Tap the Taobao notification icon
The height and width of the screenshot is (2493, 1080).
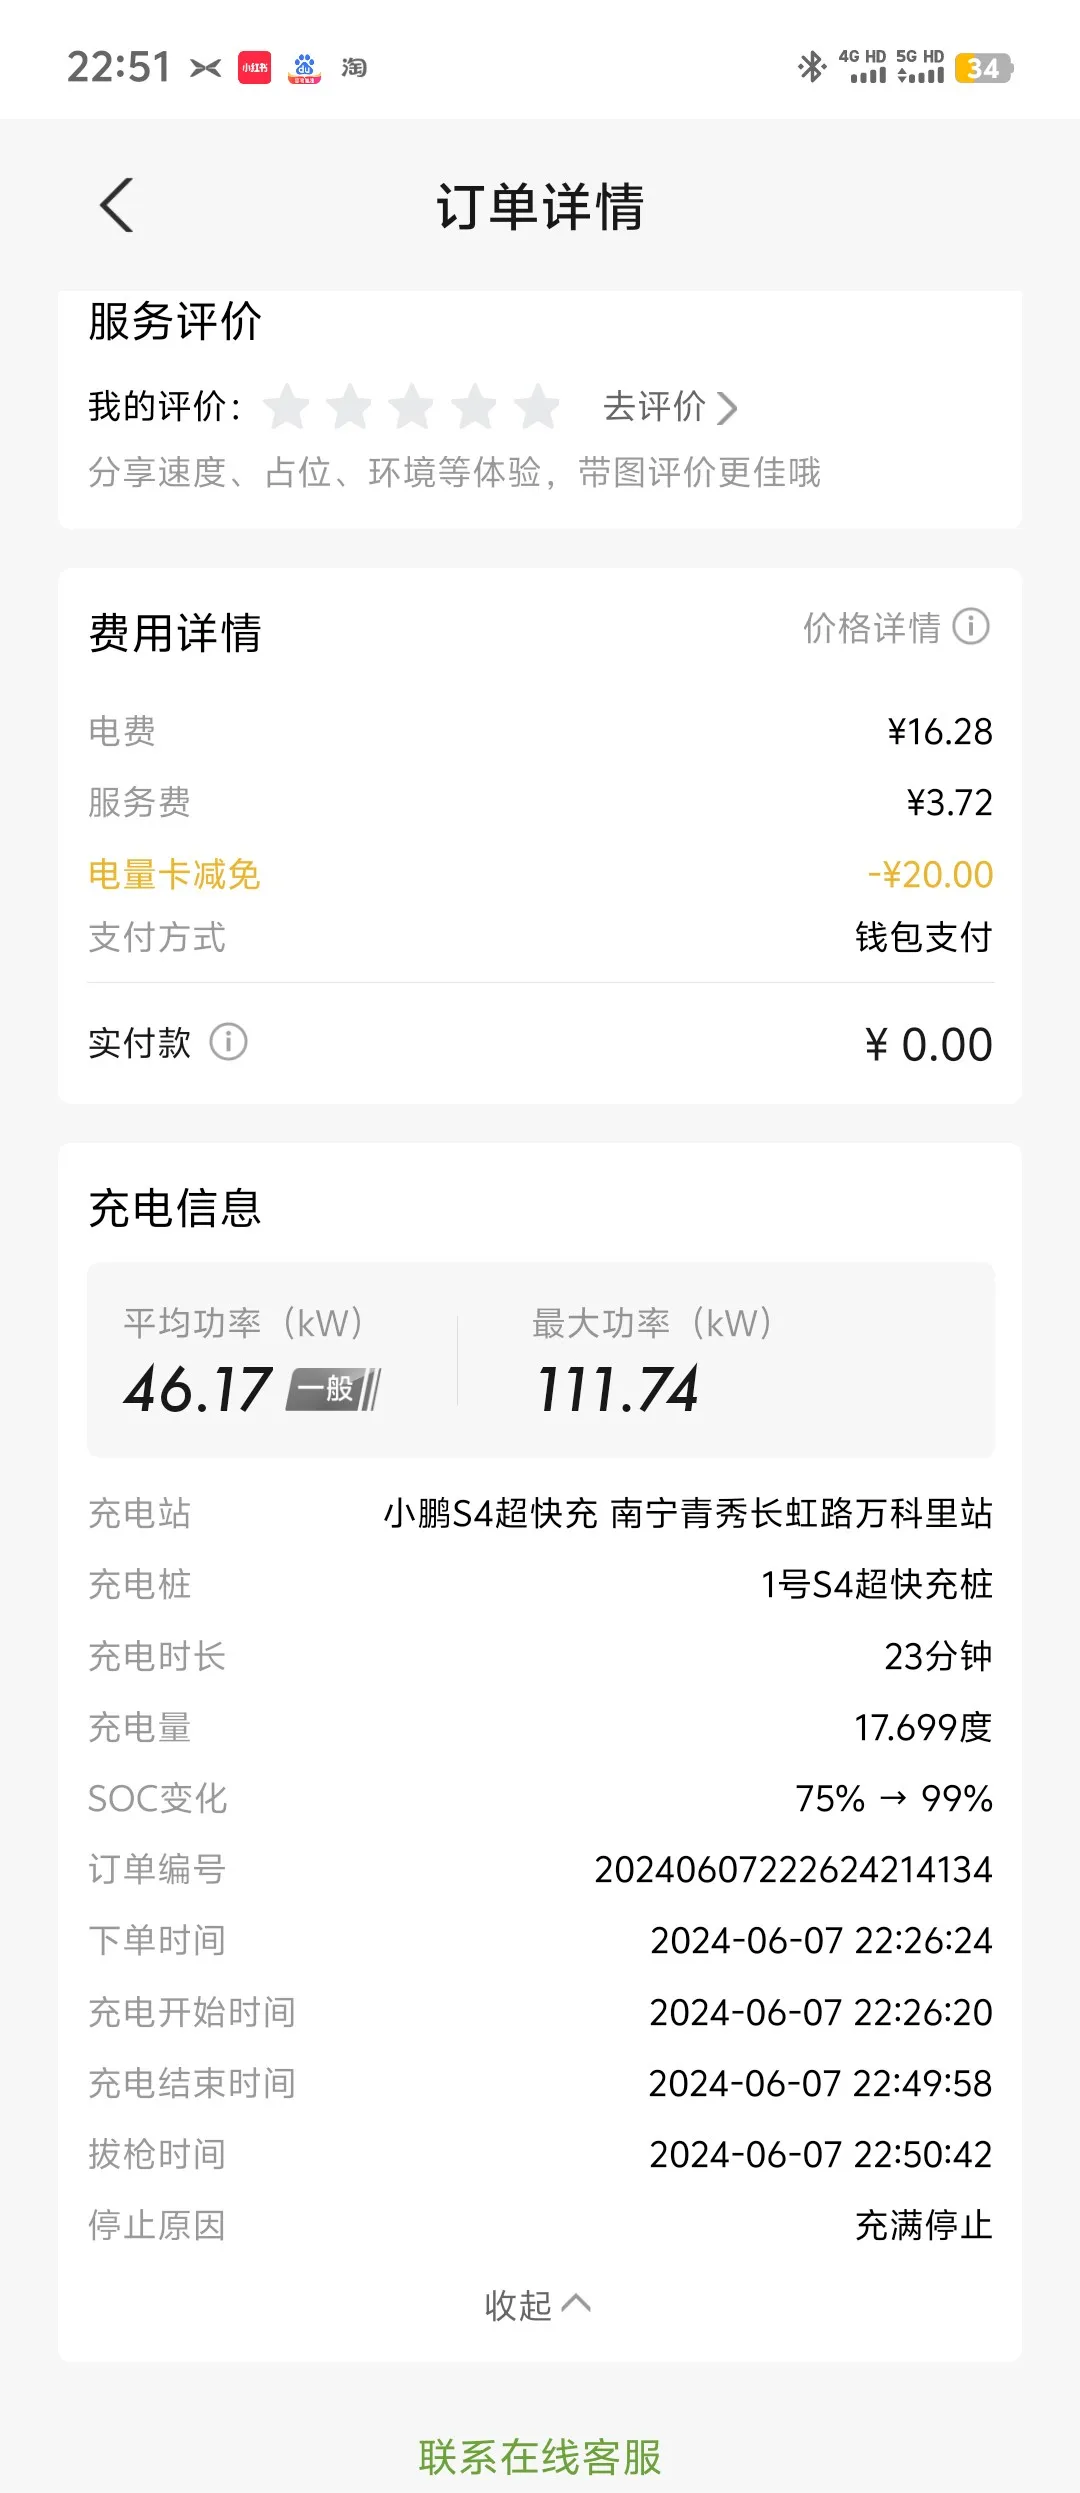(354, 68)
